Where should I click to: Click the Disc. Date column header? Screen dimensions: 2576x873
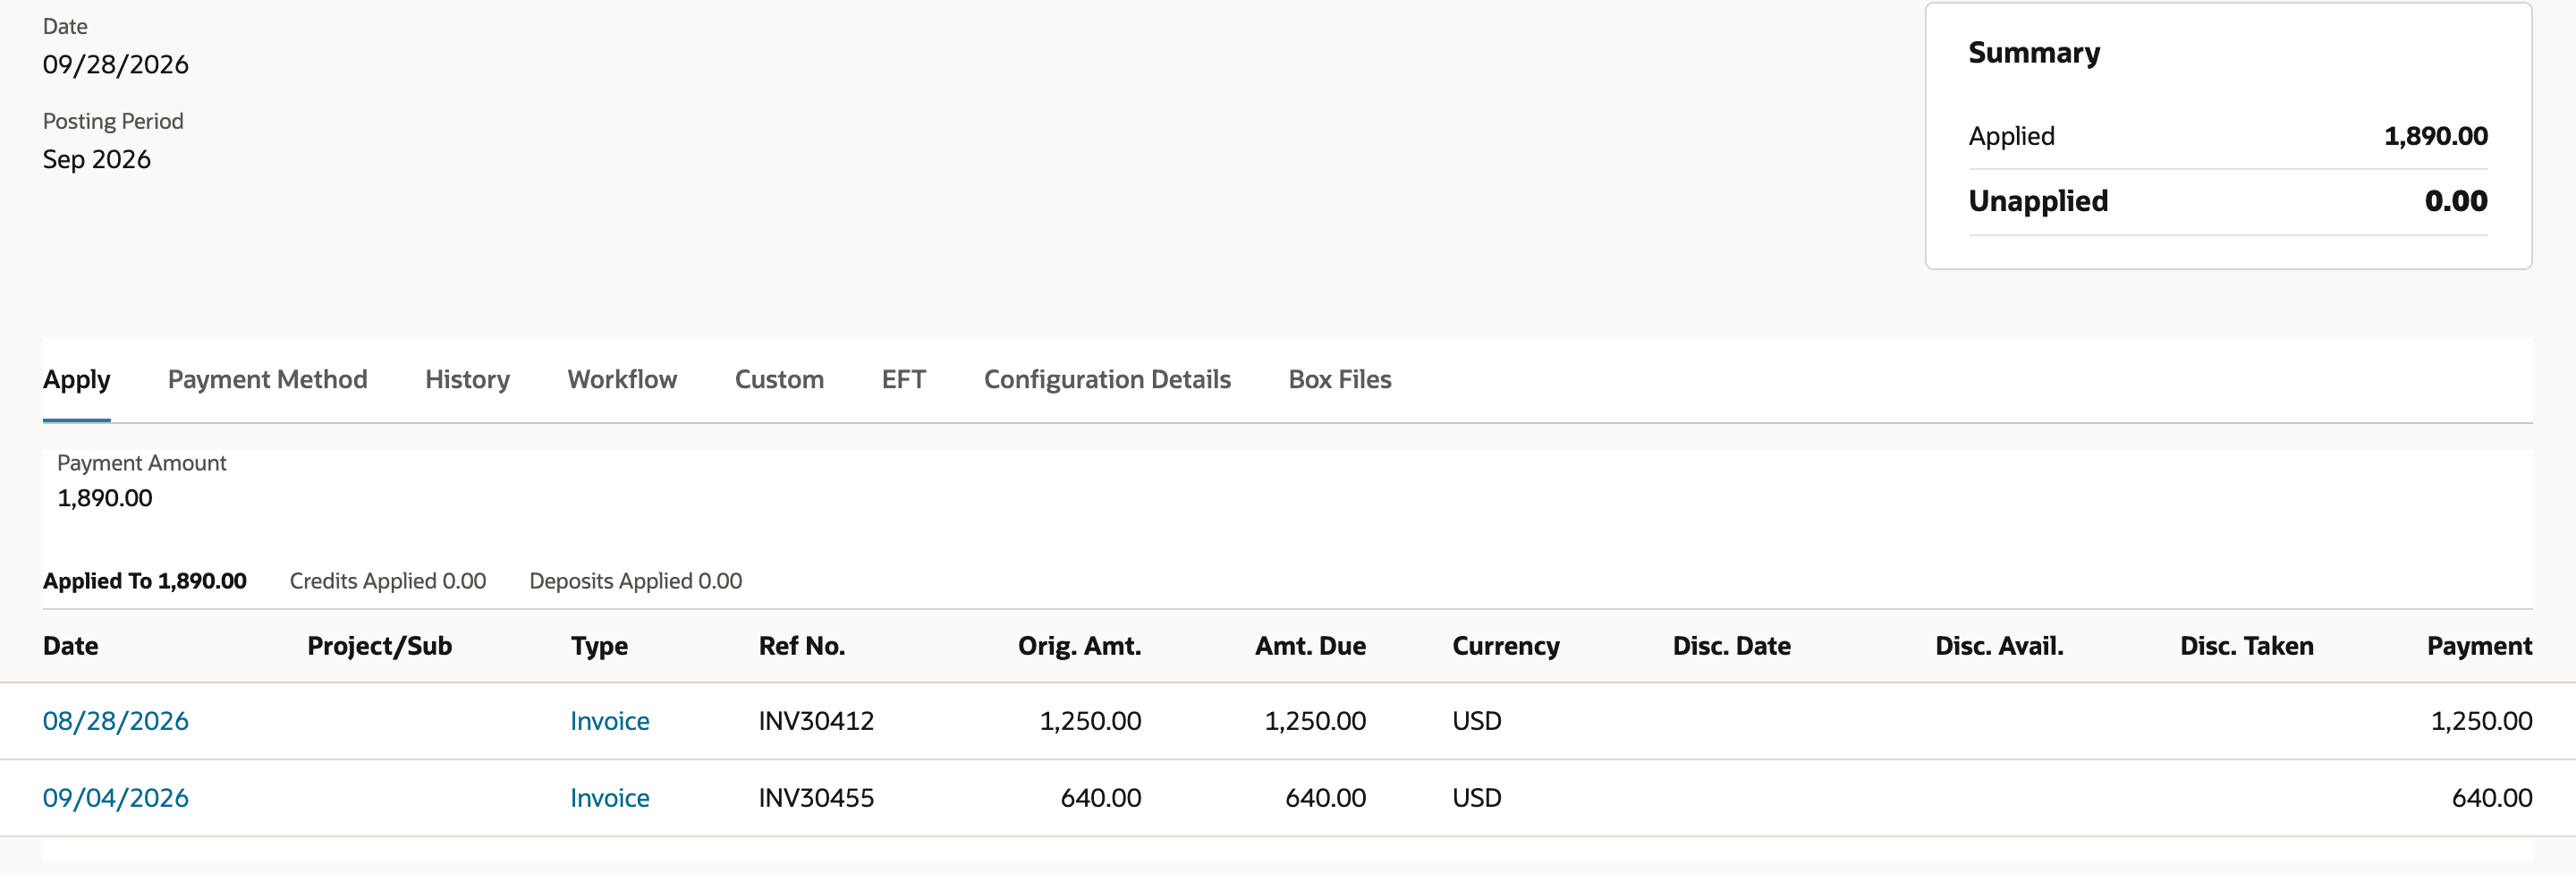1732,646
